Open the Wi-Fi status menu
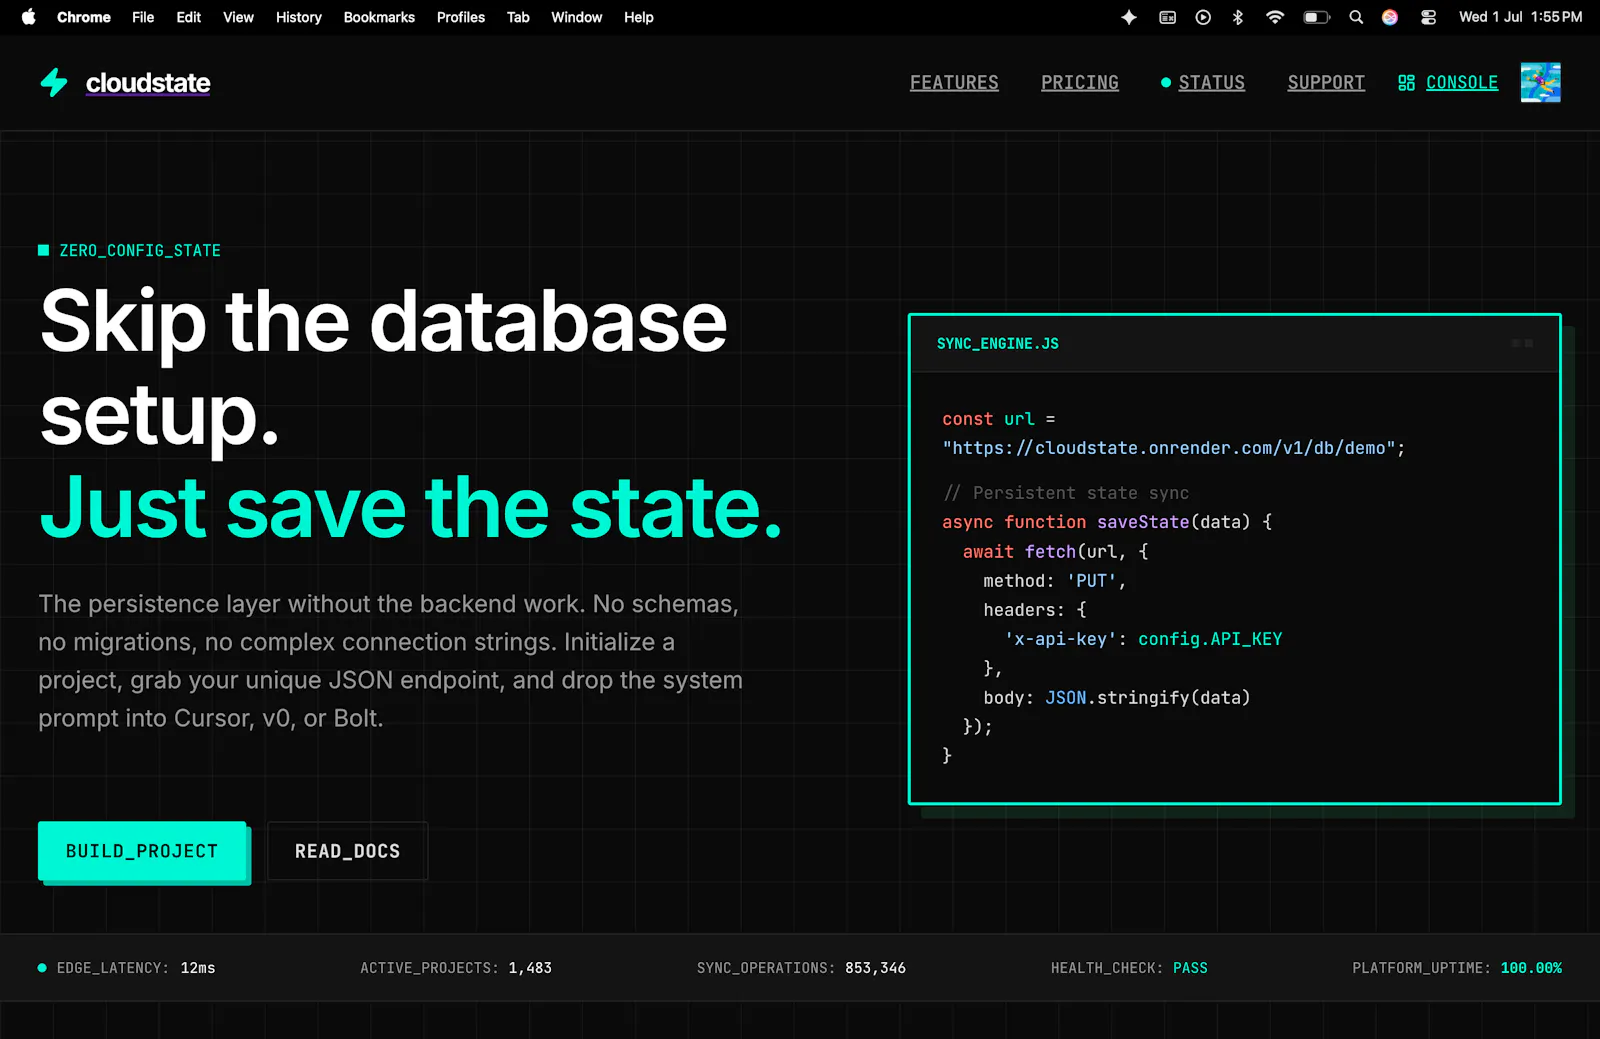Image resolution: width=1600 pixels, height=1039 pixels. click(1274, 17)
